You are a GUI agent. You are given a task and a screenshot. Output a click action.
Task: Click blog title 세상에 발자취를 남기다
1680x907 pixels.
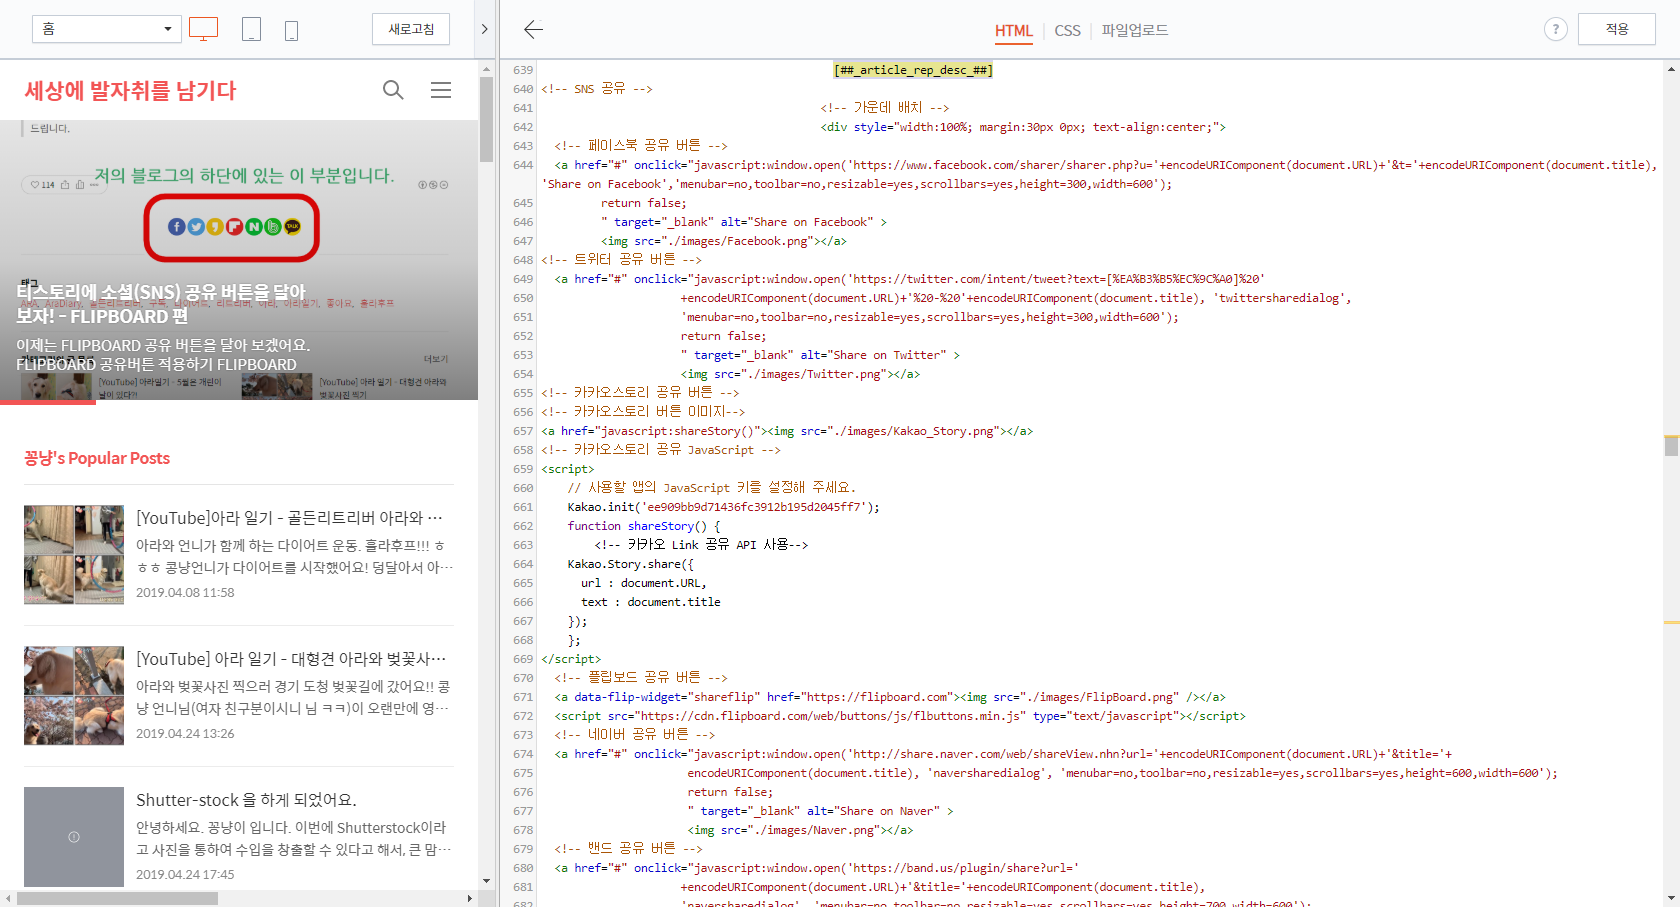[130, 90]
